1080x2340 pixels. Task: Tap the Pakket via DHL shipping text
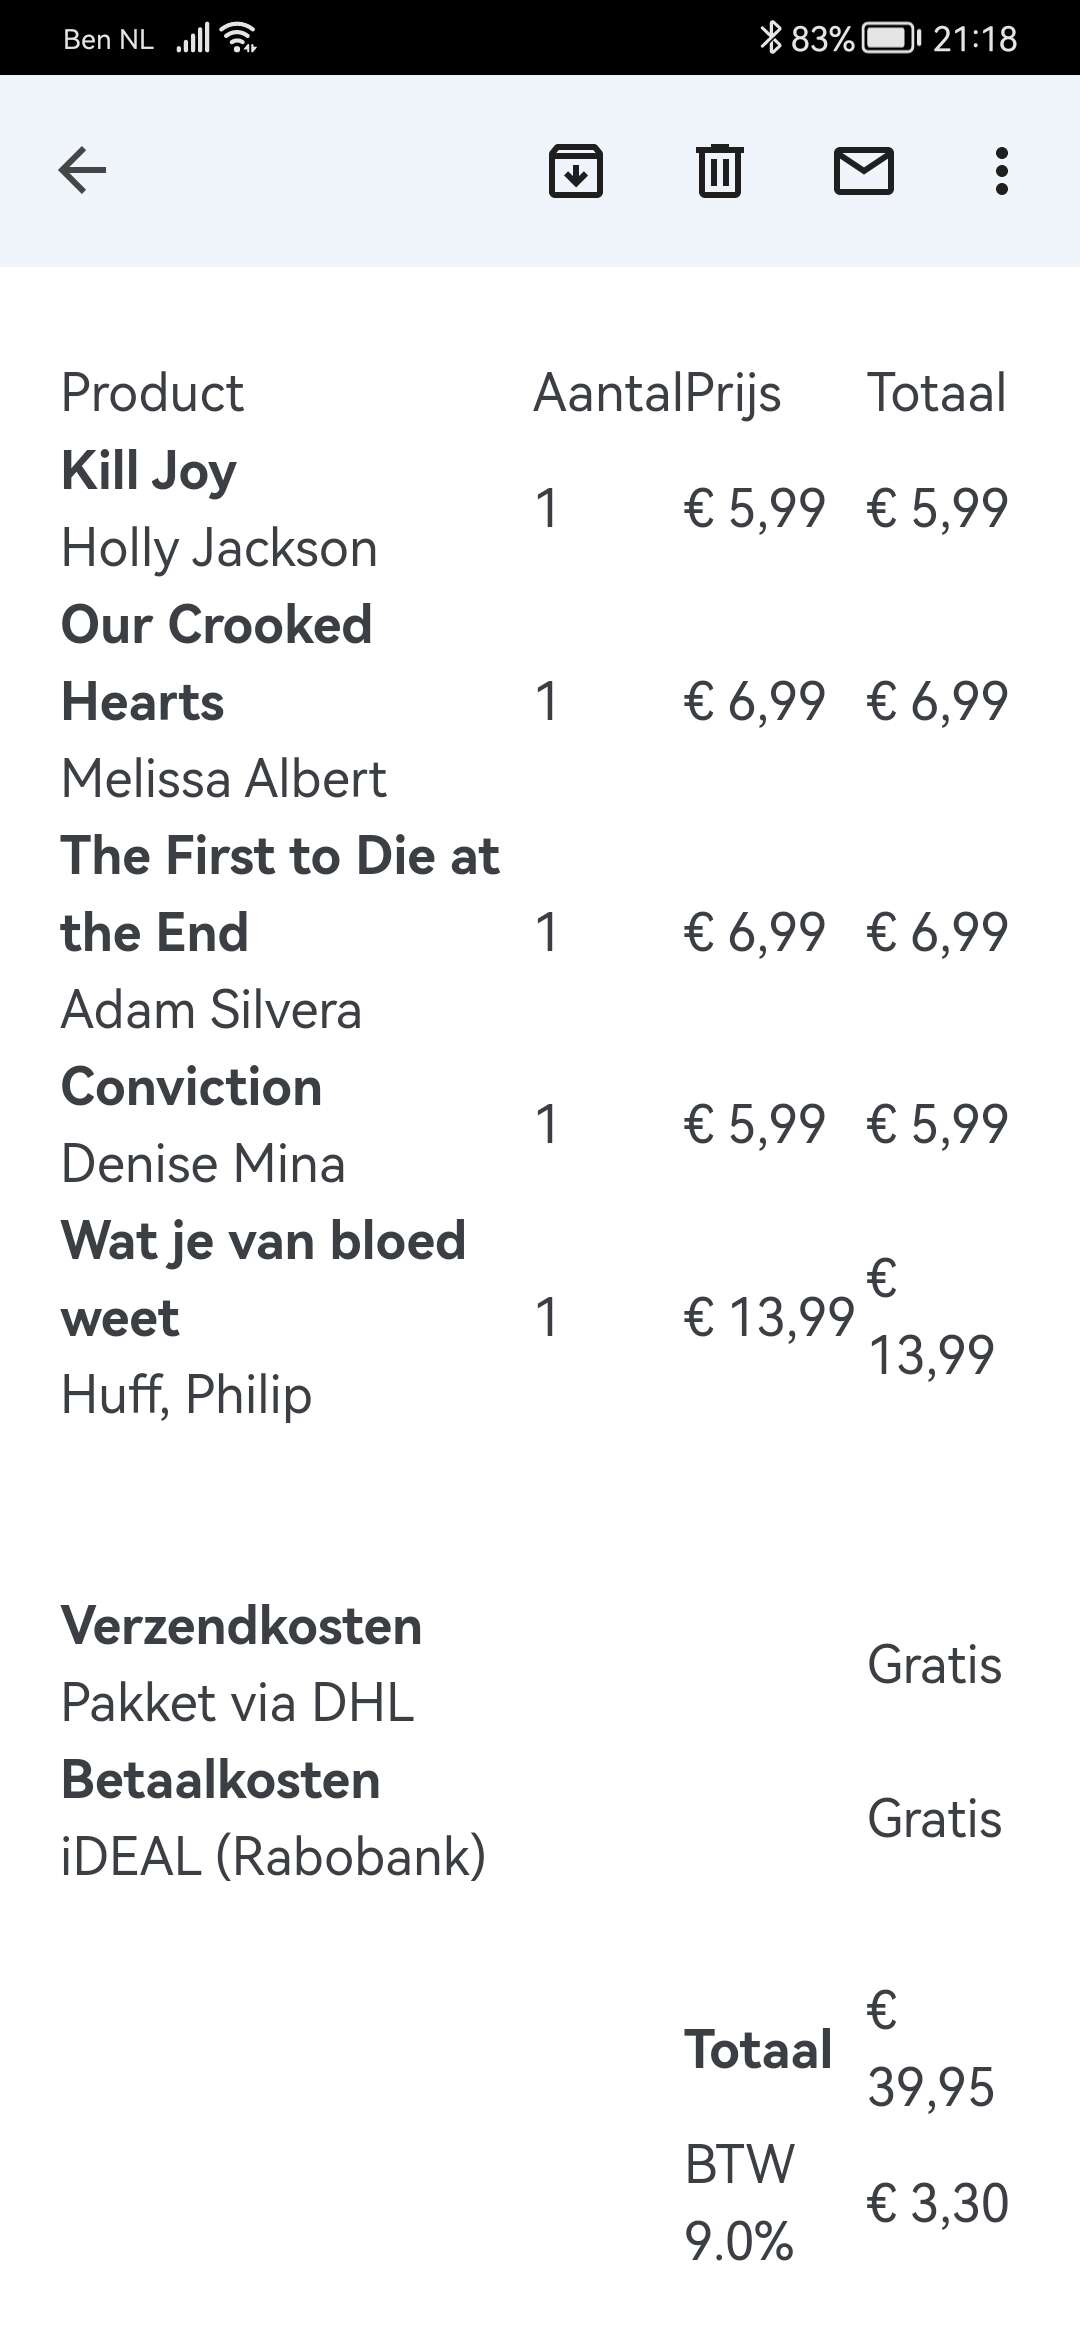238,1702
